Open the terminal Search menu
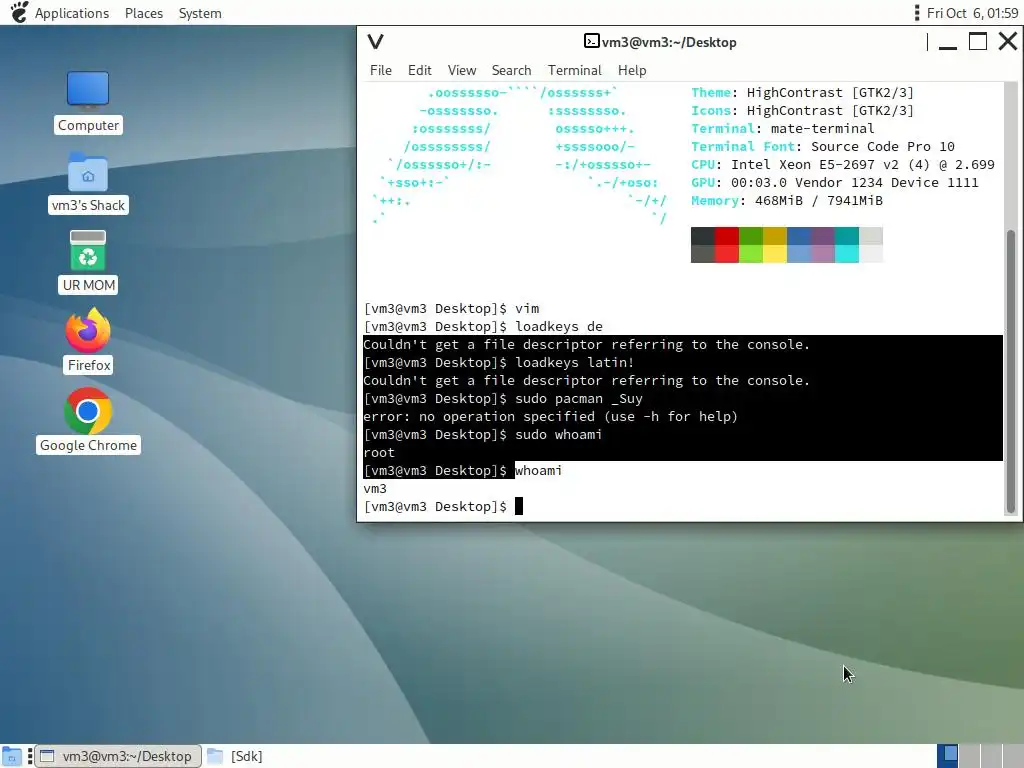The width and height of the screenshot is (1024, 768). [511, 70]
